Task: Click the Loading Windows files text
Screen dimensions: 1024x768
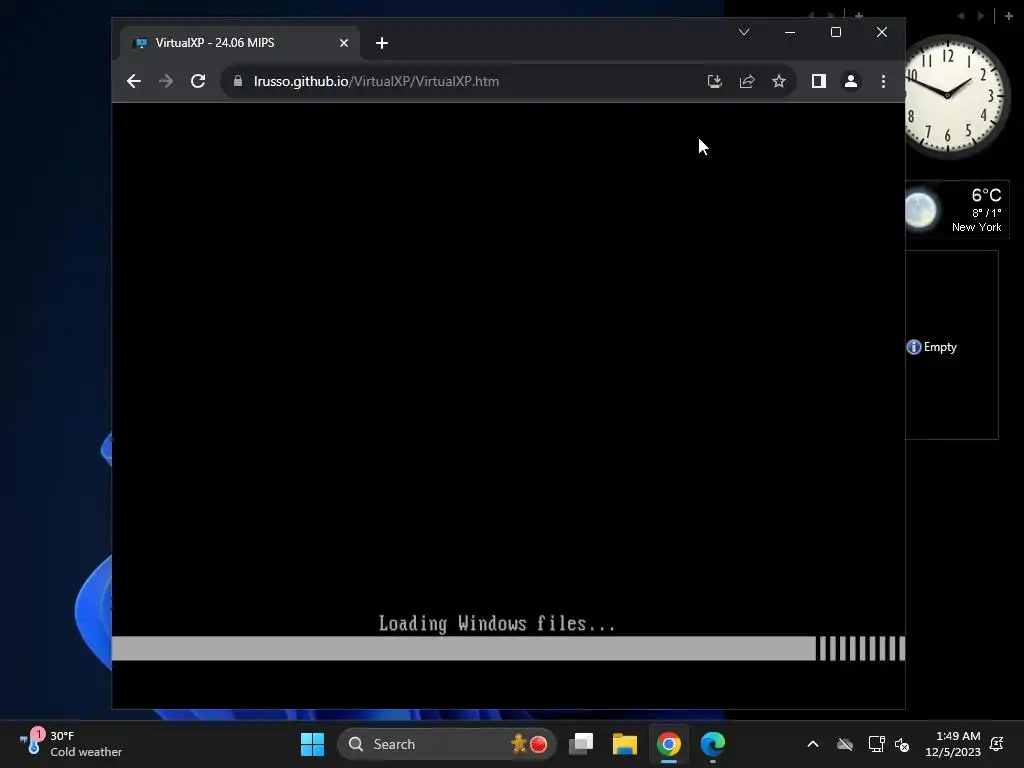Action: pos(497,624)
